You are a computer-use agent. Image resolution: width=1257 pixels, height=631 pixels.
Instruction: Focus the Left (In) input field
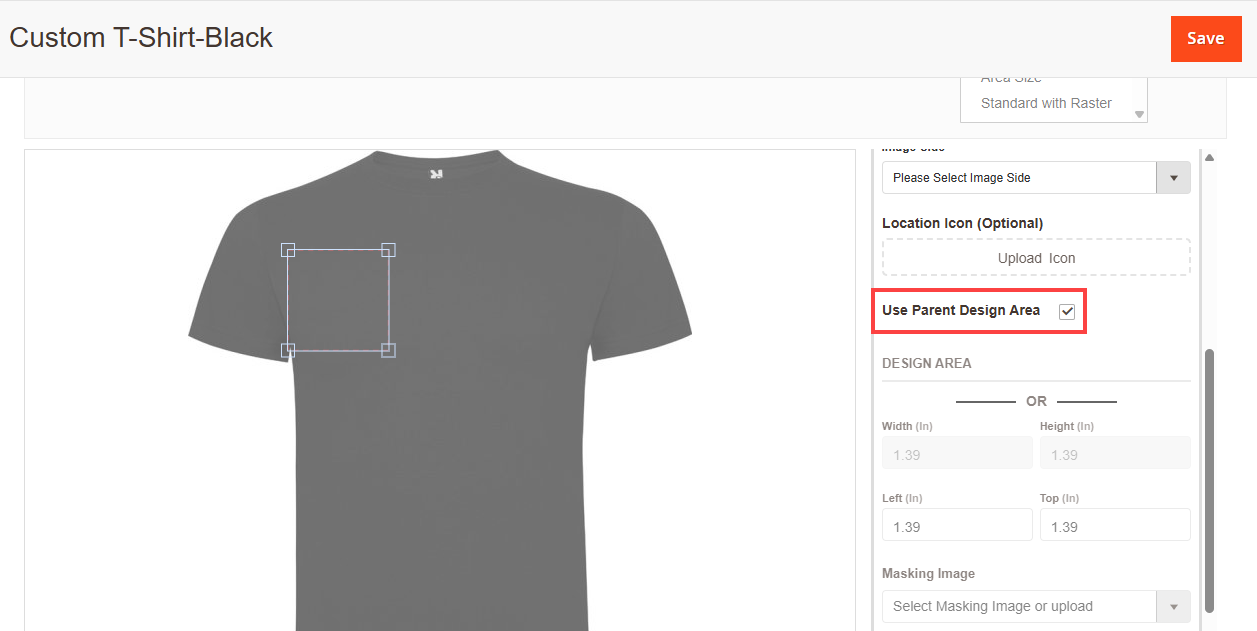(x=956, y=525)
